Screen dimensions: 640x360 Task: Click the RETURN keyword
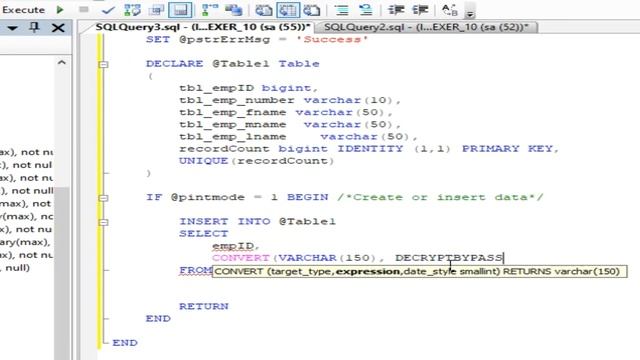pyautogui.click(x=203, y=307)
